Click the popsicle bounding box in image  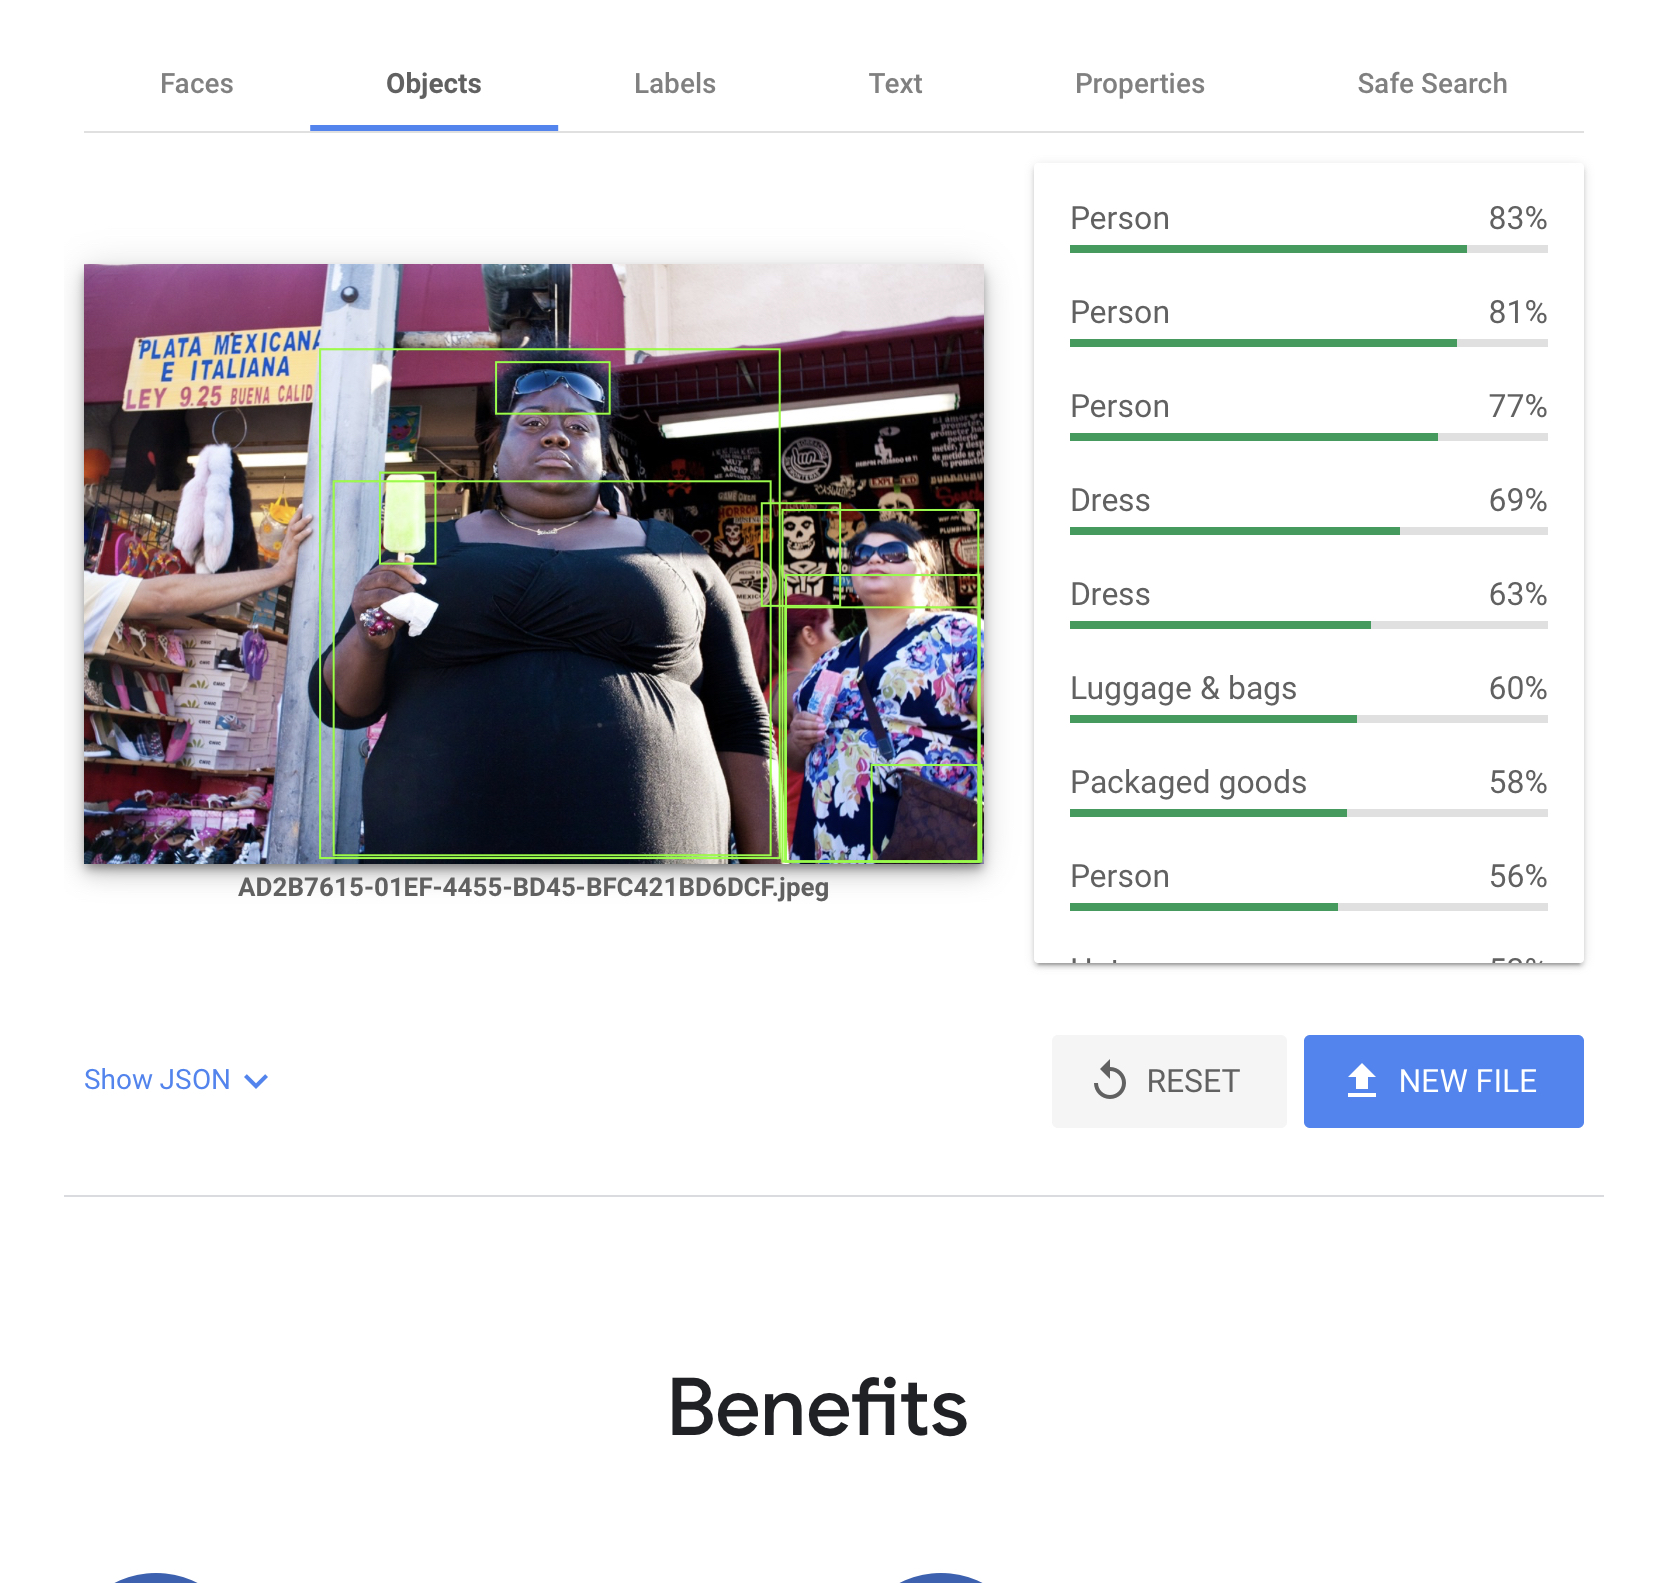click(x=408, y=518)
